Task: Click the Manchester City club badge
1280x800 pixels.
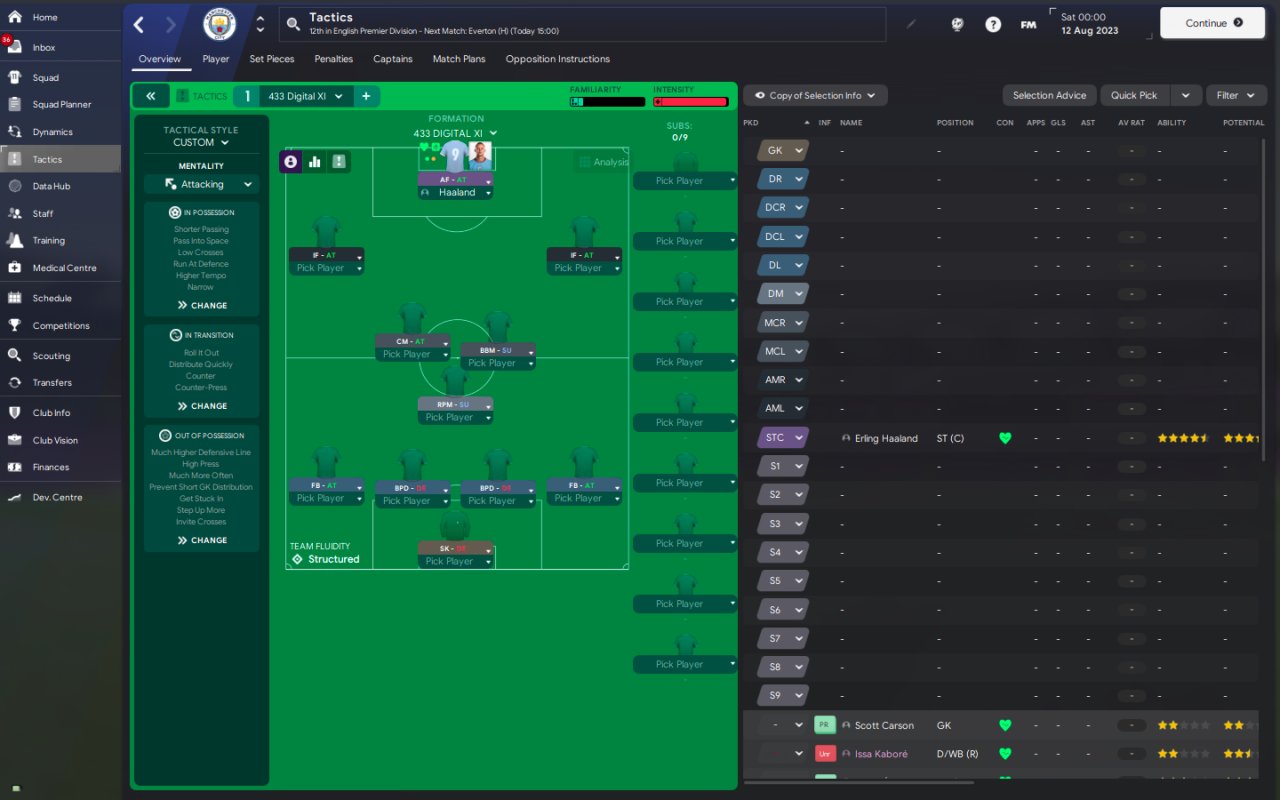Action: tap(219, 24)
